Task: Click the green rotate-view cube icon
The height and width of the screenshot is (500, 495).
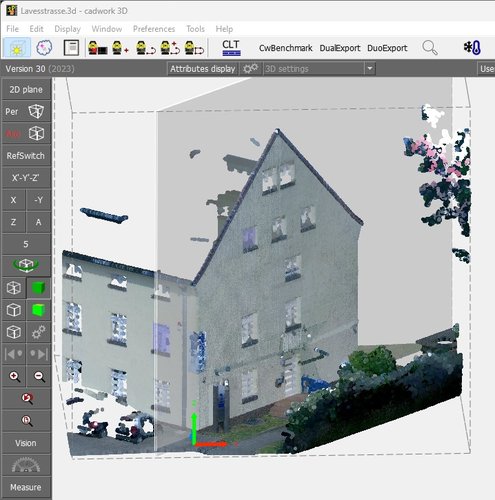Action: click(26, 266)
